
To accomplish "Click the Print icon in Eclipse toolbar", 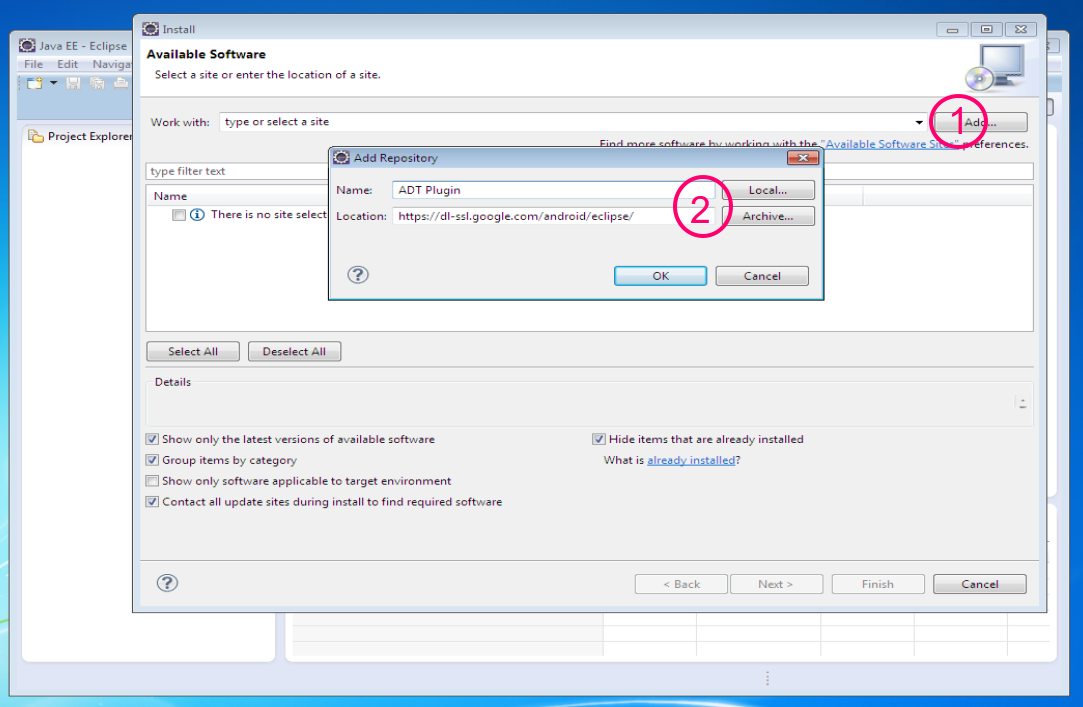I will coord(121,83).
